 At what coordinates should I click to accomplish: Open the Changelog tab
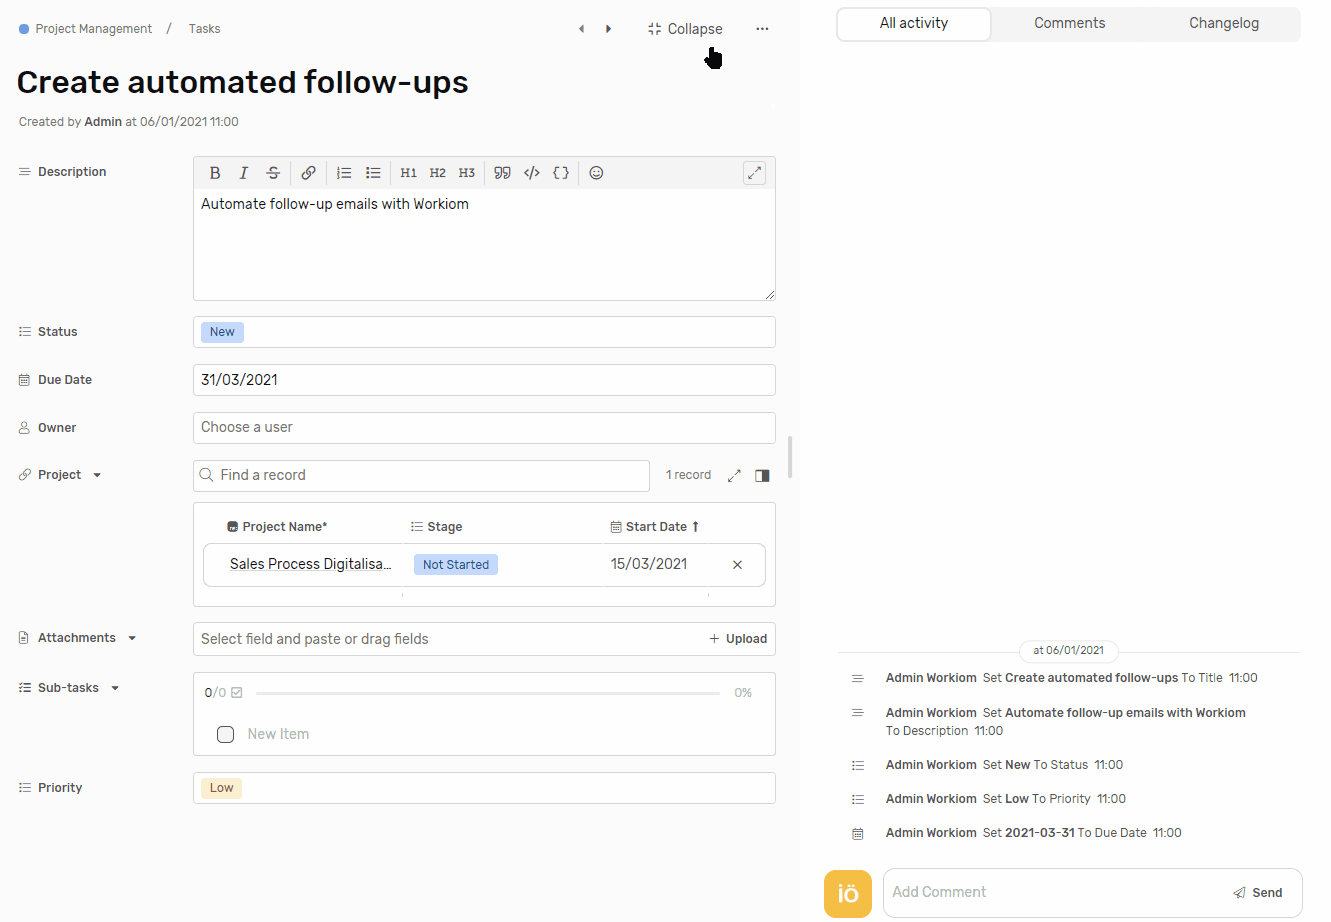point(1223,23)
